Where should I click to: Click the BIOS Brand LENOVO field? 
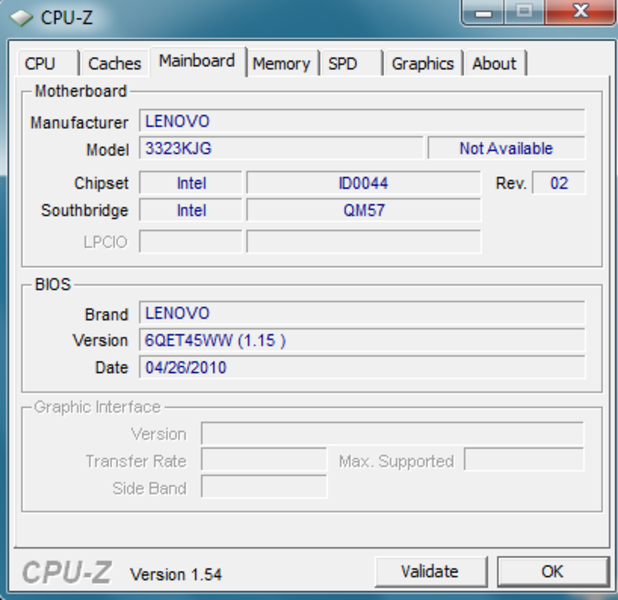click(x=362, y=313)
